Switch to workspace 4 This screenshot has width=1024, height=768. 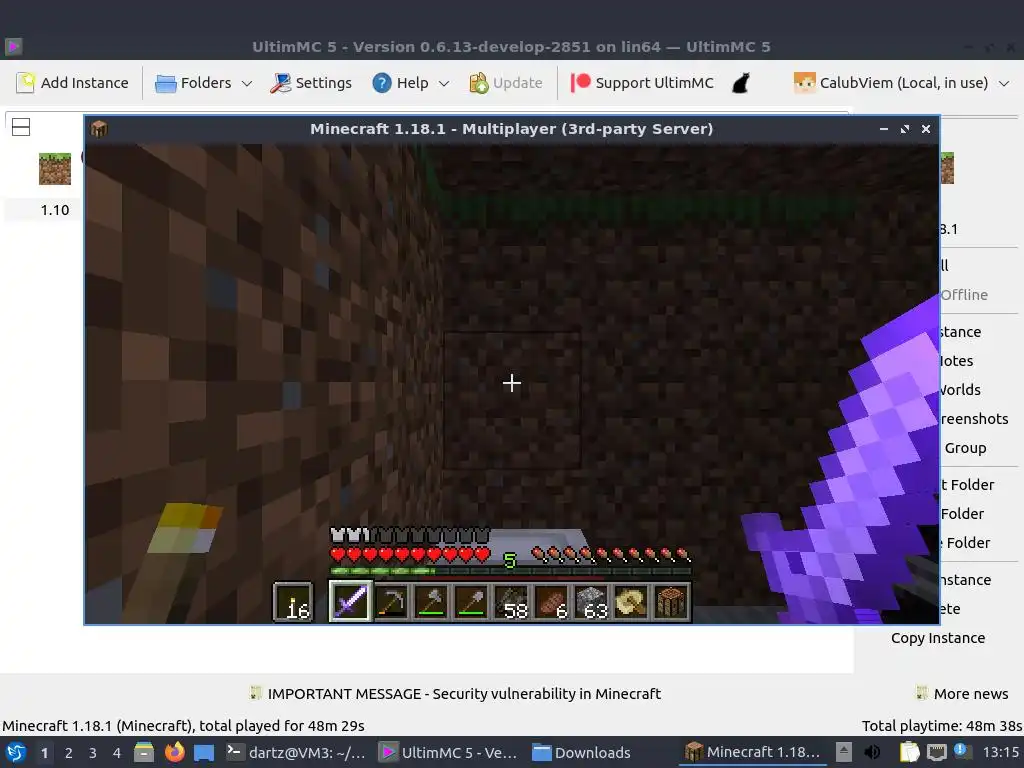117,753
